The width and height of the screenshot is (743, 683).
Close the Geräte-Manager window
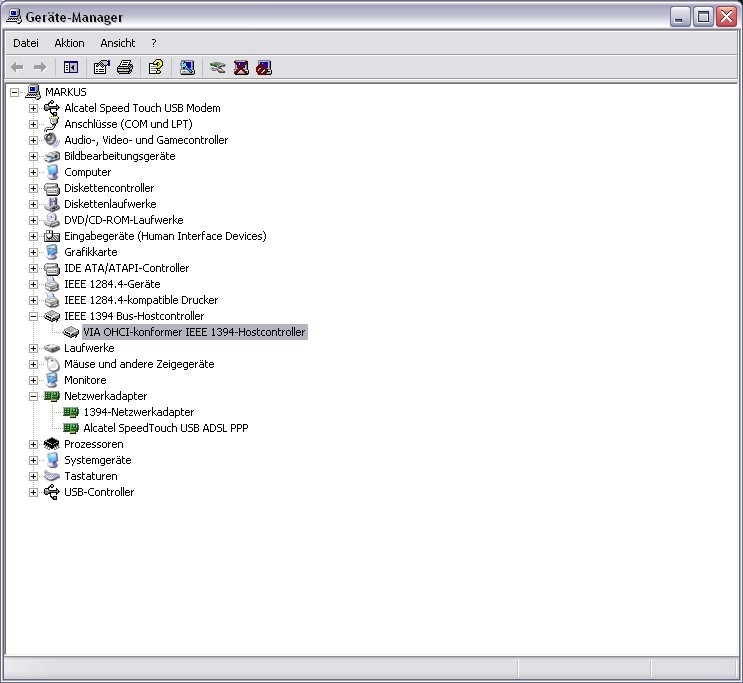(726, 17)
